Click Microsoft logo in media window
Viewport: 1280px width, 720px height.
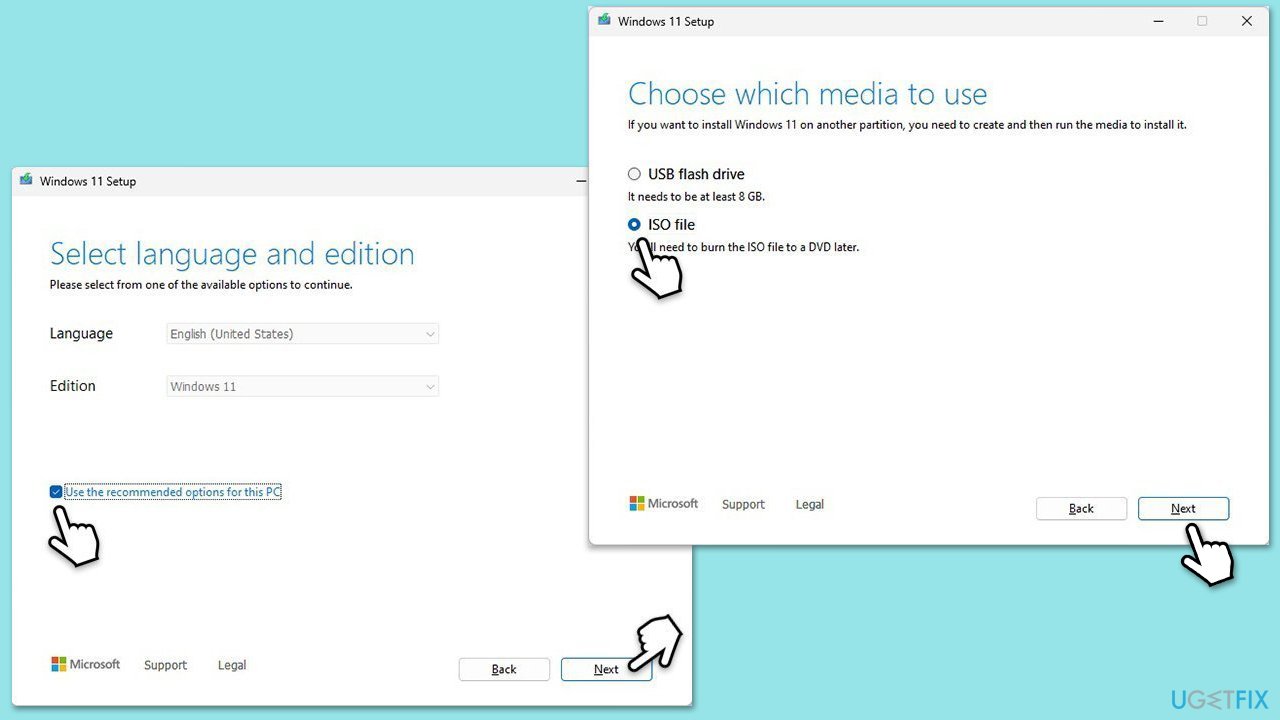pos(664,504)
